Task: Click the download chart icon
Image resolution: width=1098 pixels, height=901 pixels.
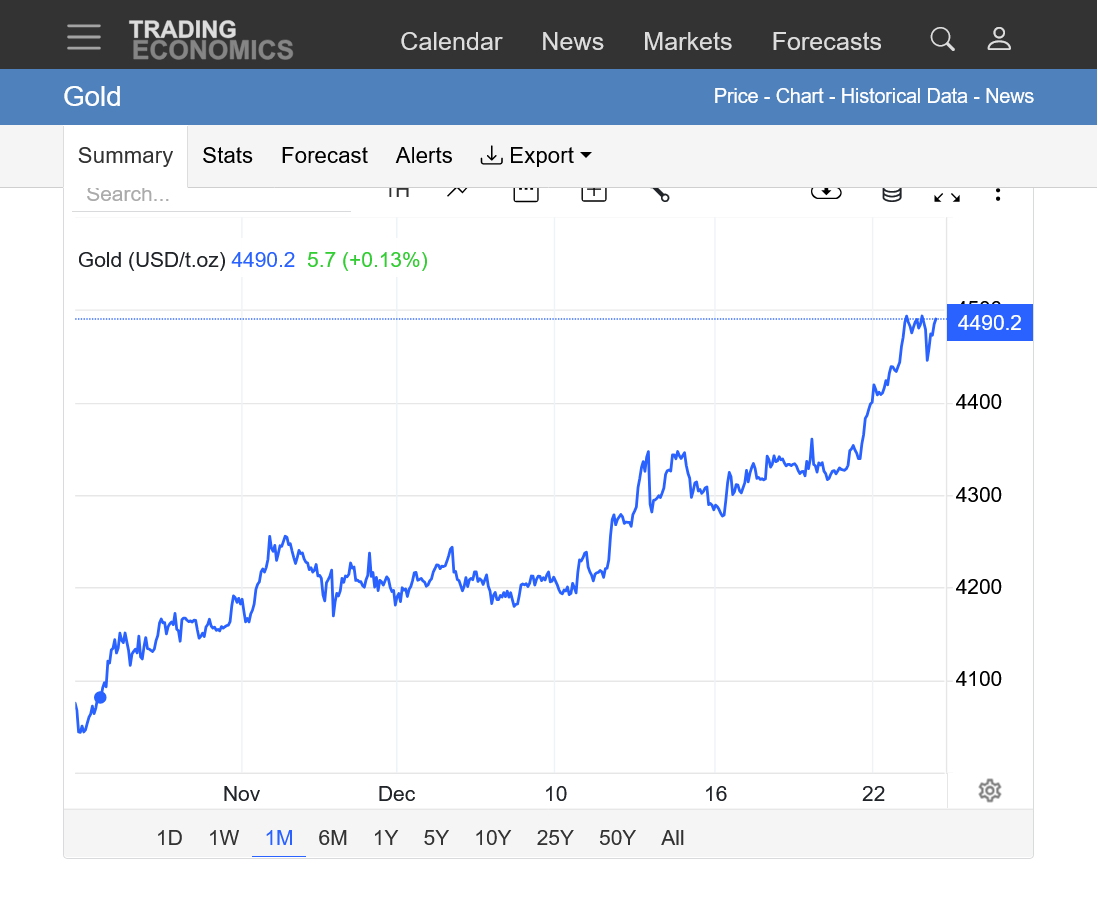Action: [826, 193]
